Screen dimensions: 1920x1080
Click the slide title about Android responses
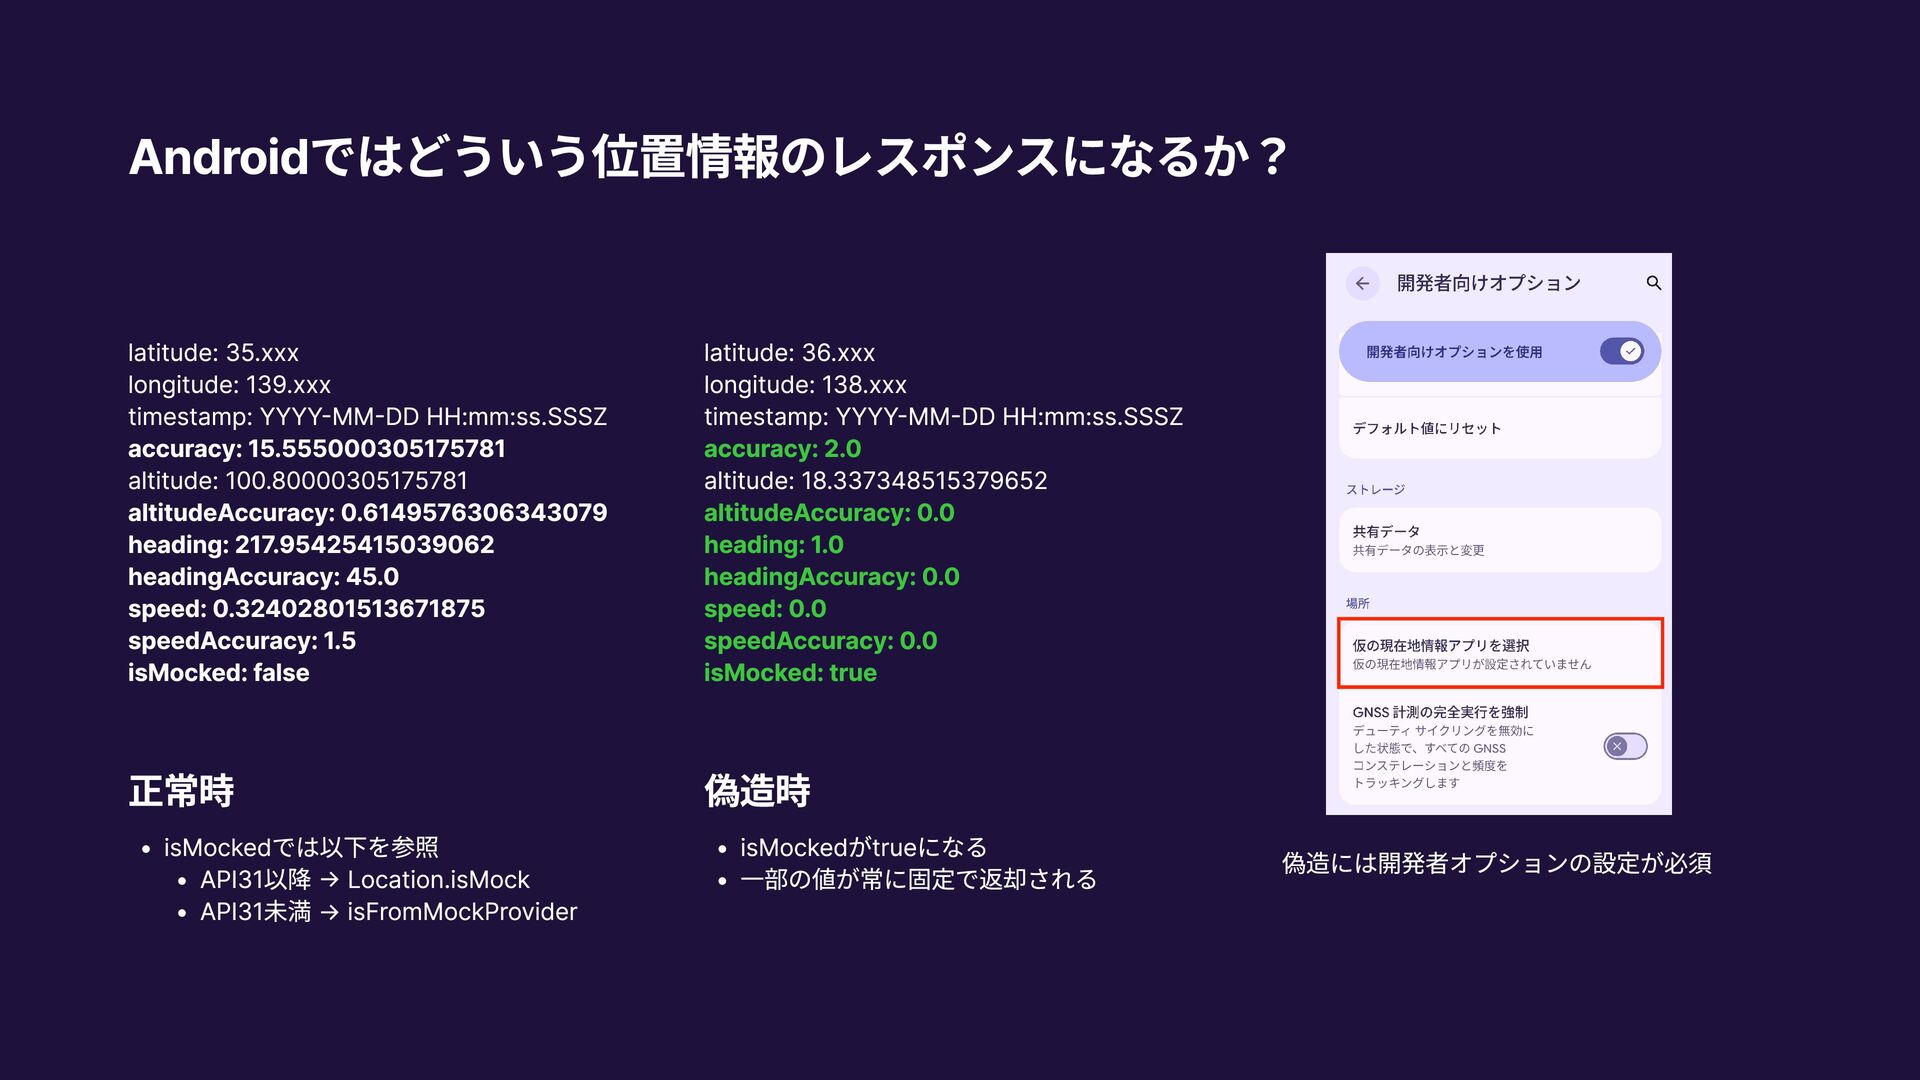[x=706, y=157]
